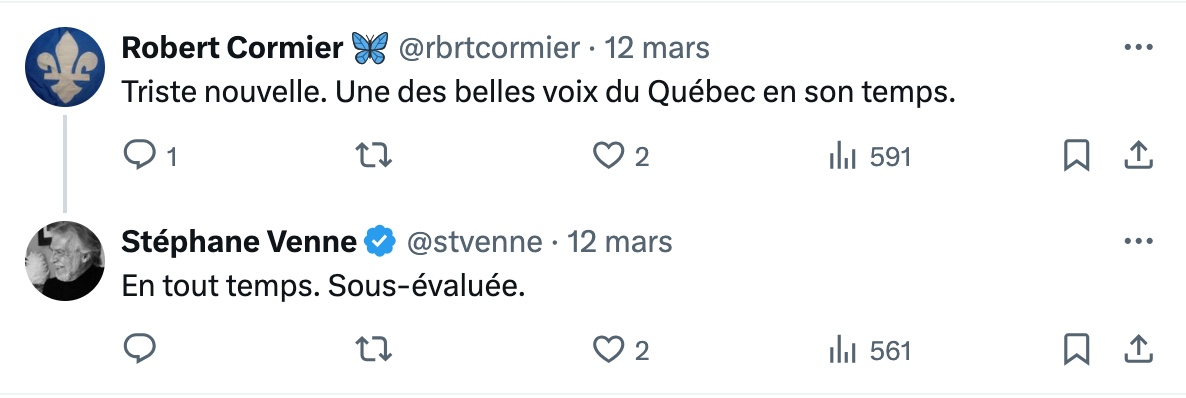
Task: Open Stéphane Venne's profile photo
Action: pyautogui.click(x=64, y=261)
